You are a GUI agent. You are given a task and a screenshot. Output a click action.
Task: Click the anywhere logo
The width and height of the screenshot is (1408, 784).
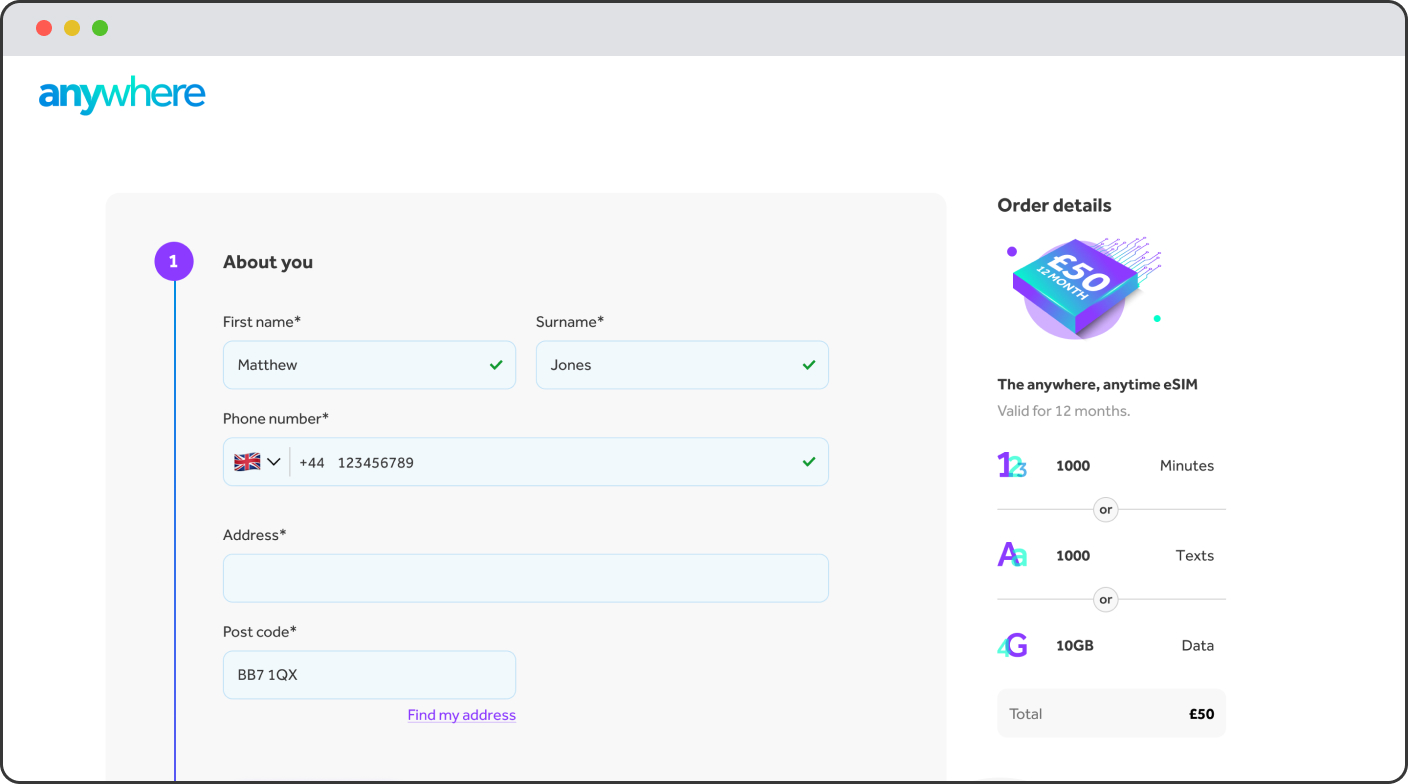[x=122, y=95]
